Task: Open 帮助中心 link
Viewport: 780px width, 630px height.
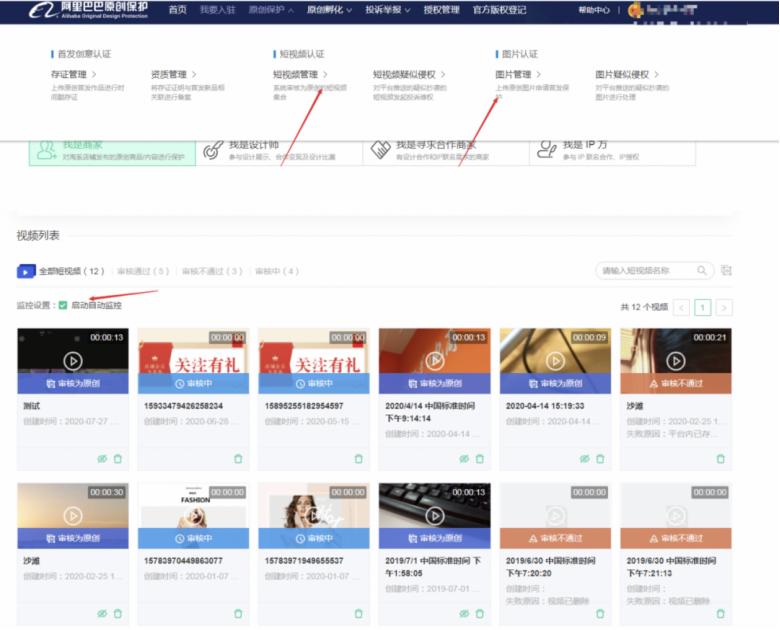Action: pyautogui.click(x=594, y=10)
